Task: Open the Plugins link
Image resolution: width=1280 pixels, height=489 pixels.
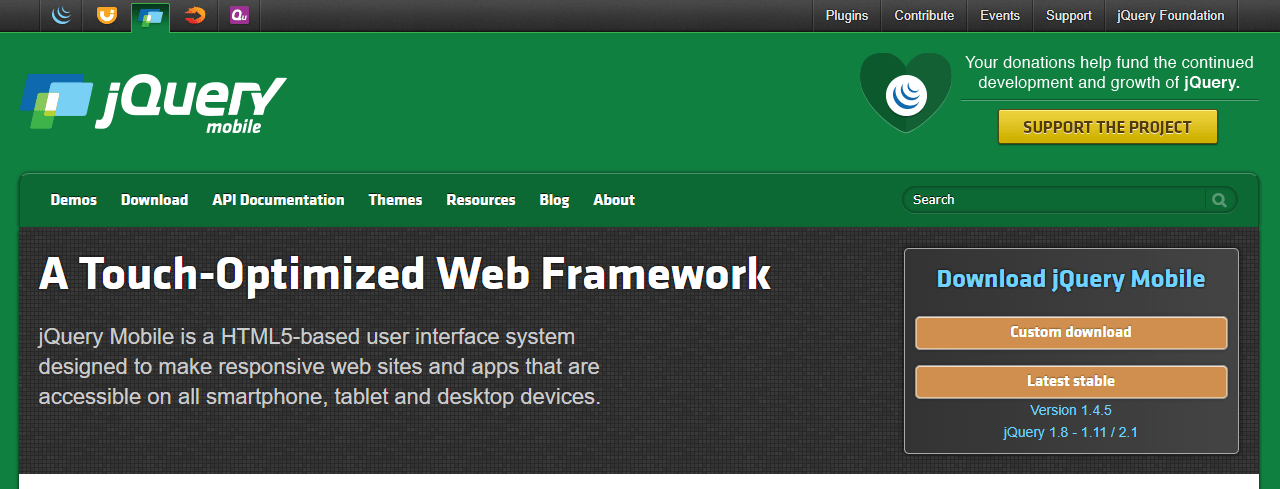Action: 847,15
